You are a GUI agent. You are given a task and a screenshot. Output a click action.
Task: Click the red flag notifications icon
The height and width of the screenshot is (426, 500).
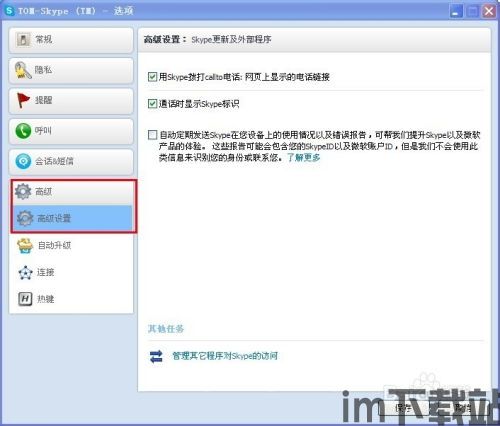(23, 100)
